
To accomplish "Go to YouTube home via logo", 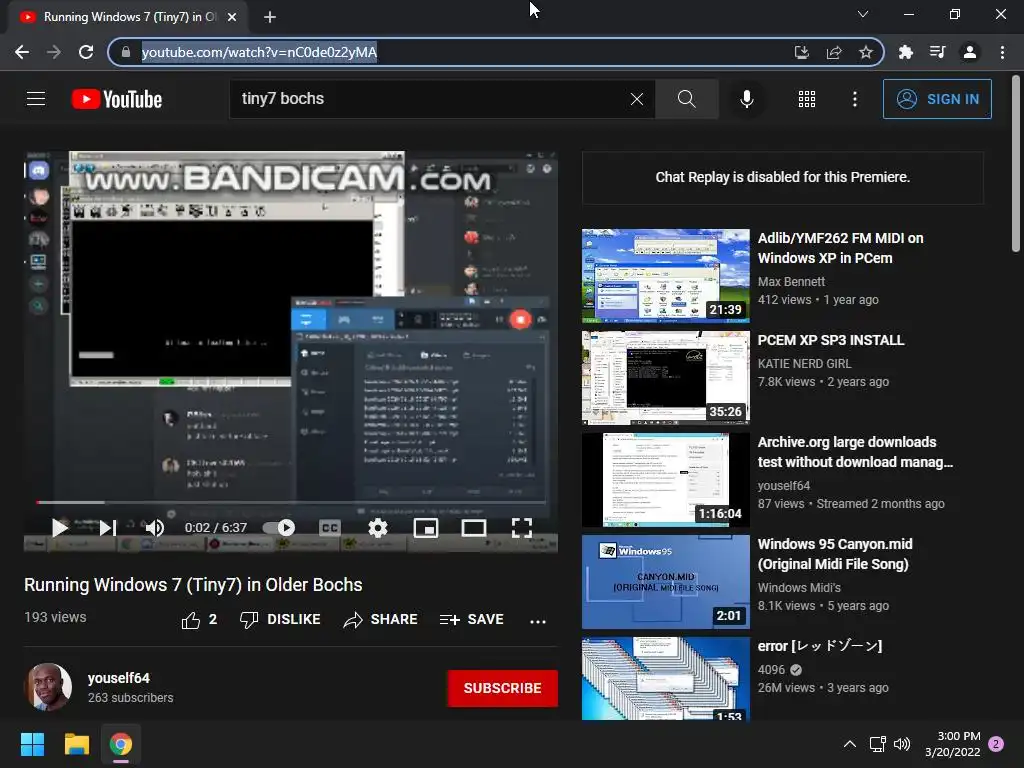I will tap(117, 99).
